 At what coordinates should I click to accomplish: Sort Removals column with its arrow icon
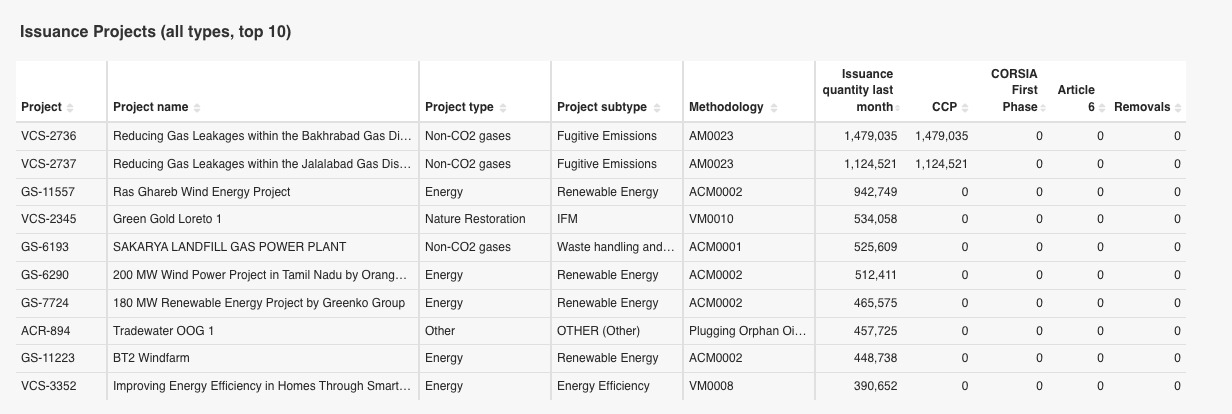click(x=1179, y=108)
